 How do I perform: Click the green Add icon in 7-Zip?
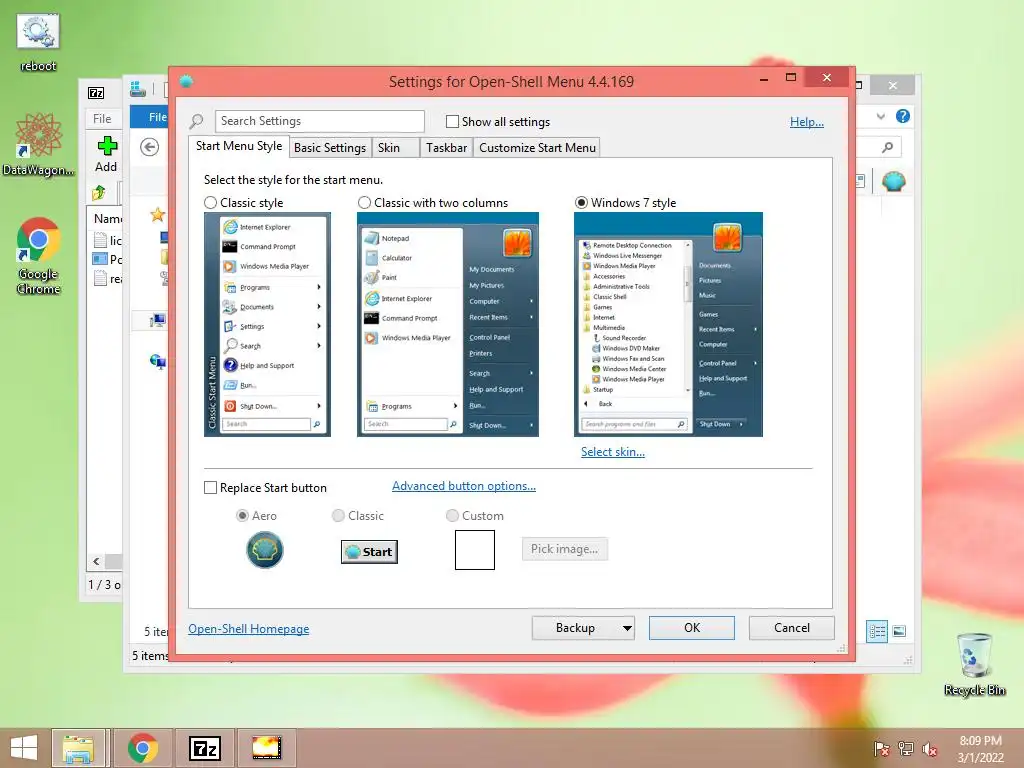pos(106,146)
